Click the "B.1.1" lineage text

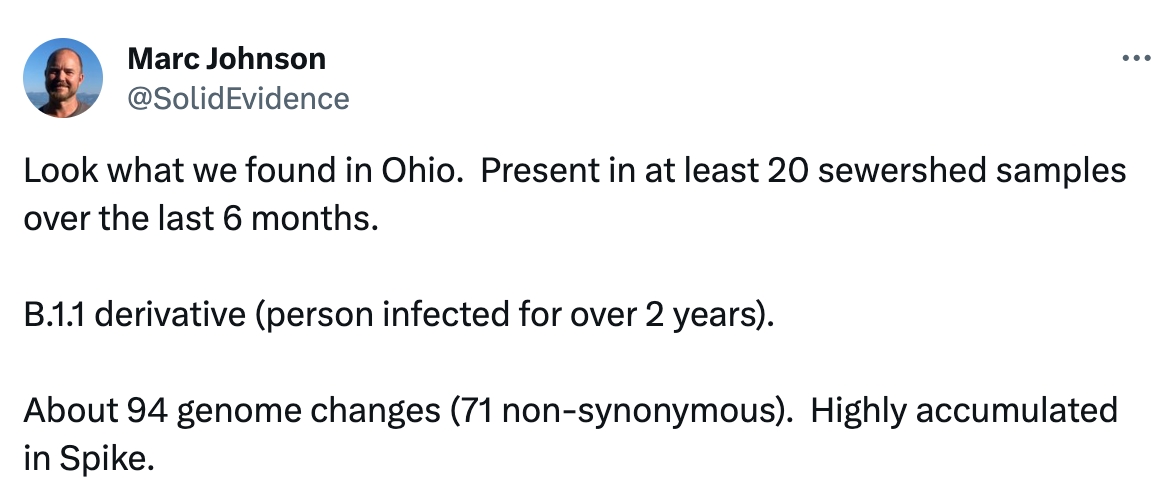[x=55, y=314]
